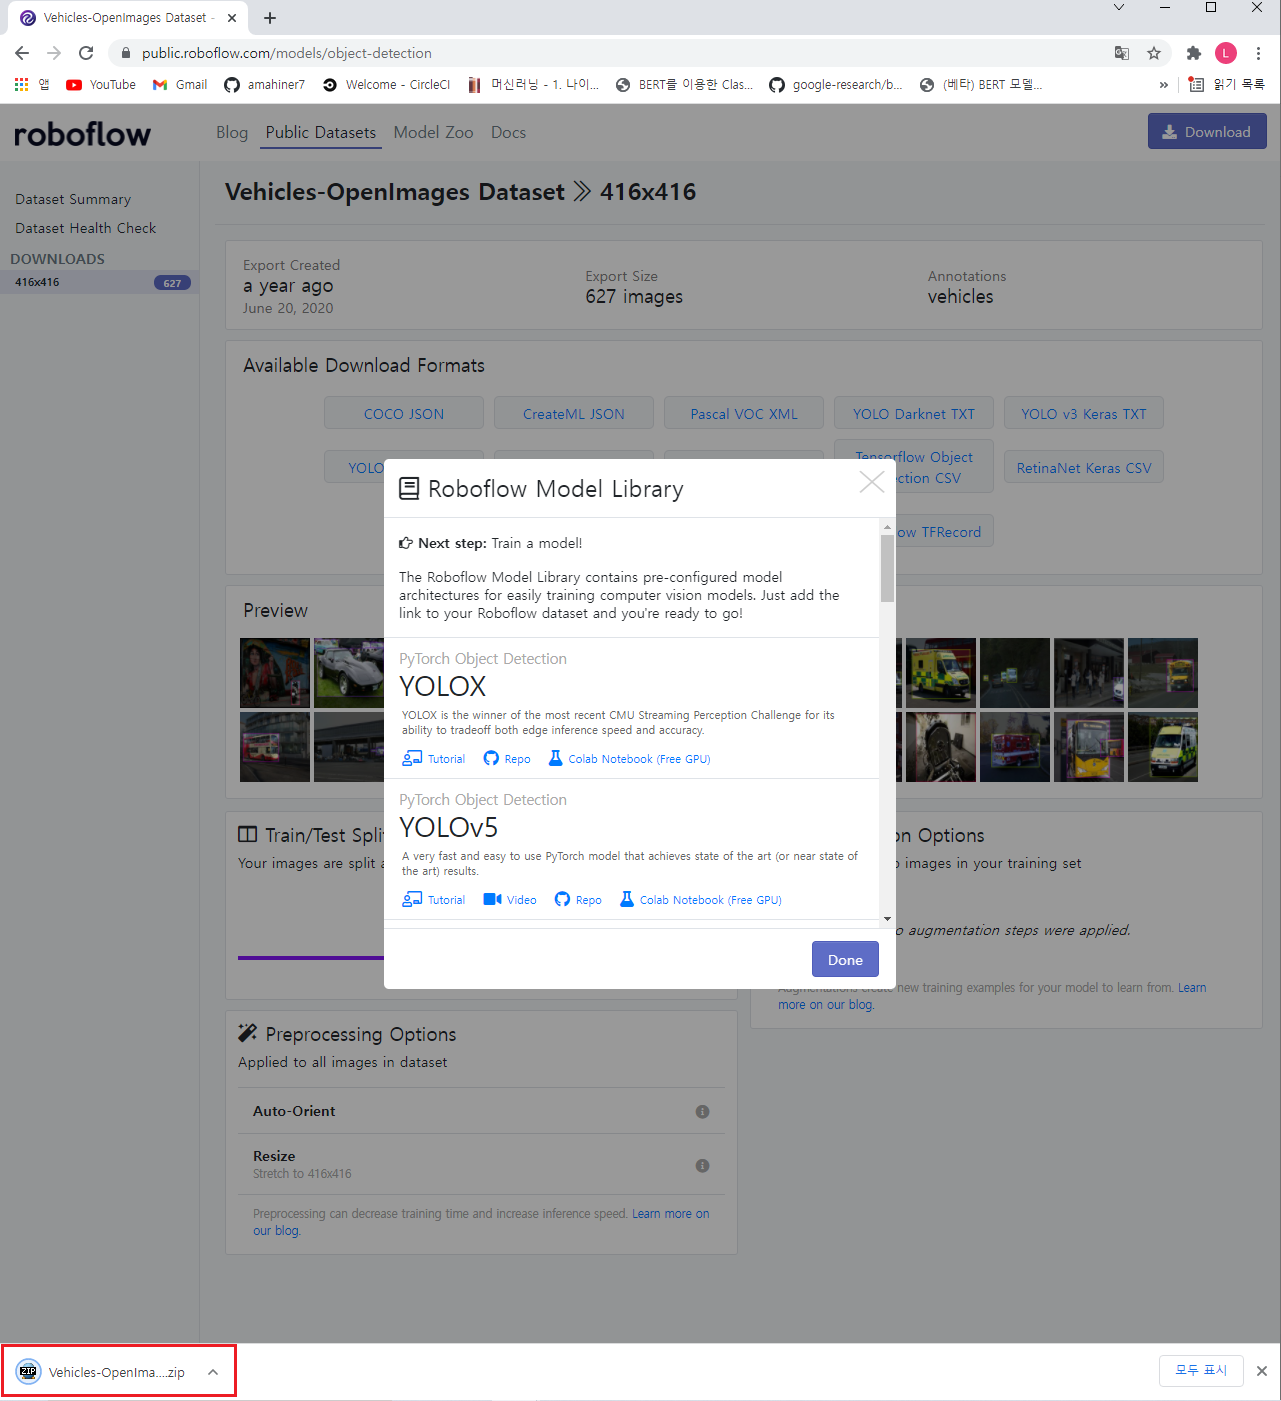Screen dimensions: 1281x1401
Task: Bookmark this page with the star icon
Action: click(x=1154, y=53)
